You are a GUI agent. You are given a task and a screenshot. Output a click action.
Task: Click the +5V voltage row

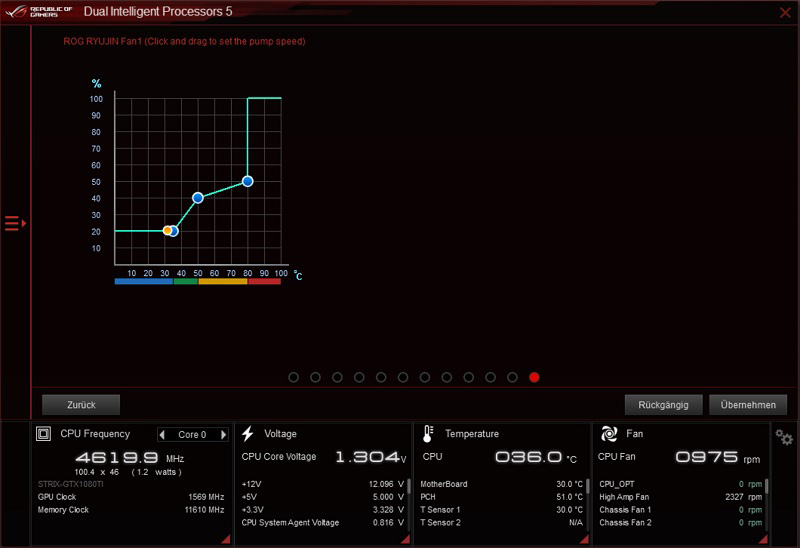click(322, 497)
